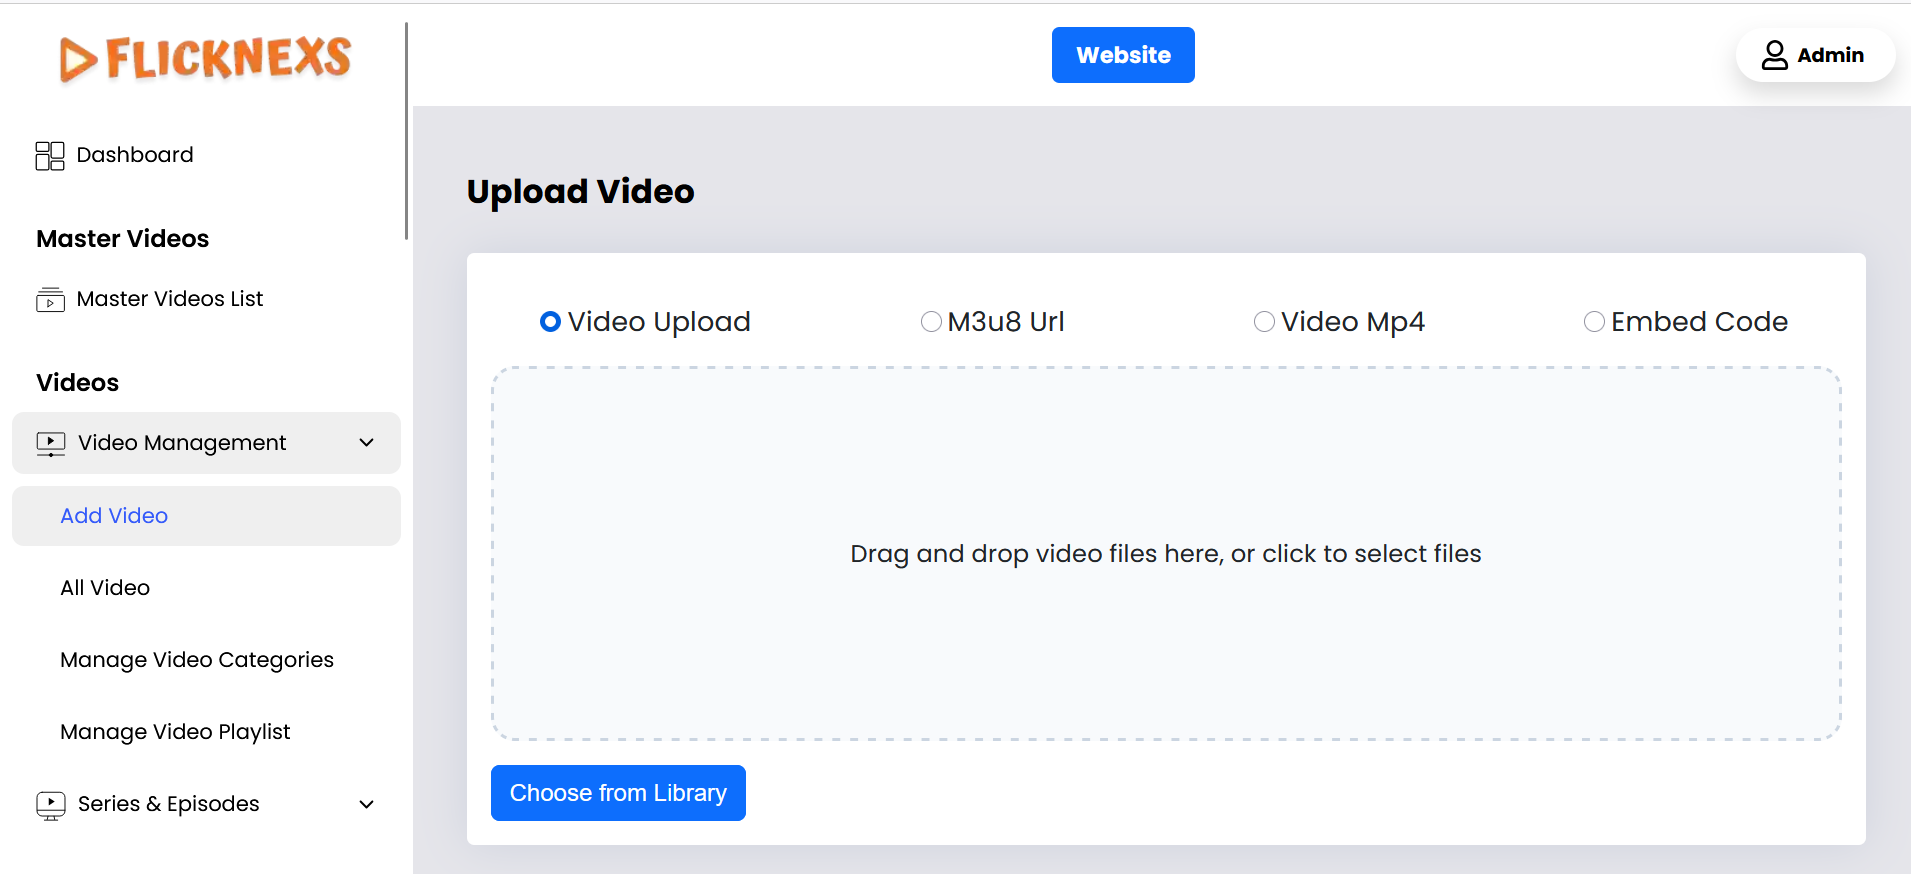The height and width of the screenshot is (874, 1911).
Task: Pick the Embed Code radio option
Action: (1594, 322)
